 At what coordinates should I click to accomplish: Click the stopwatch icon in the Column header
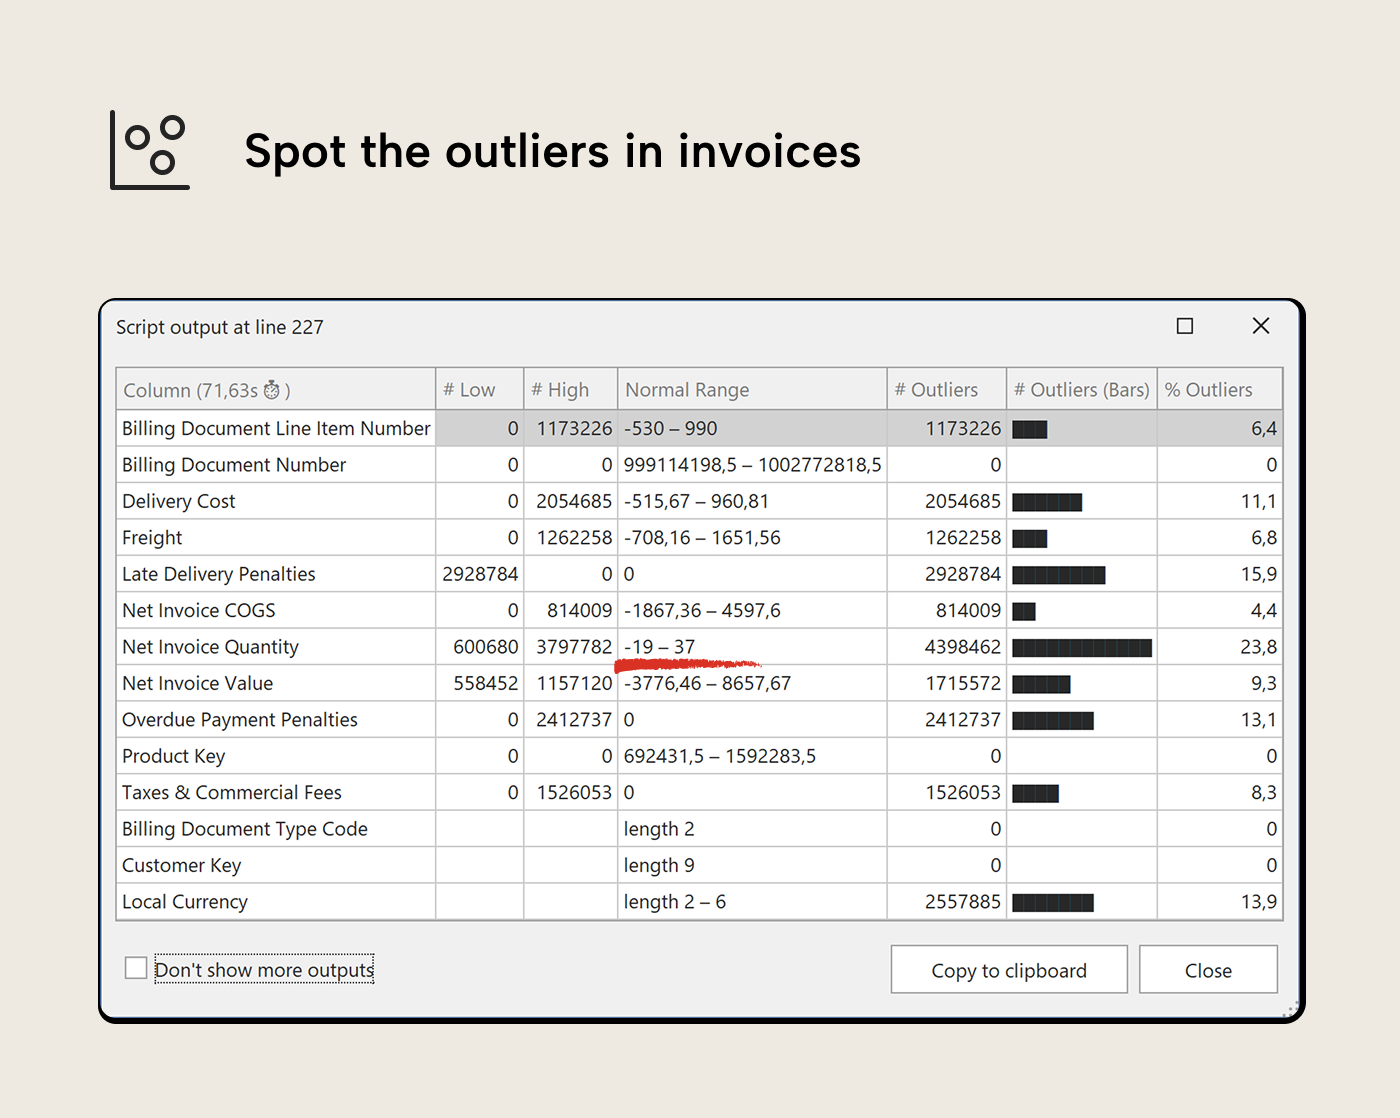coord(273,390)
